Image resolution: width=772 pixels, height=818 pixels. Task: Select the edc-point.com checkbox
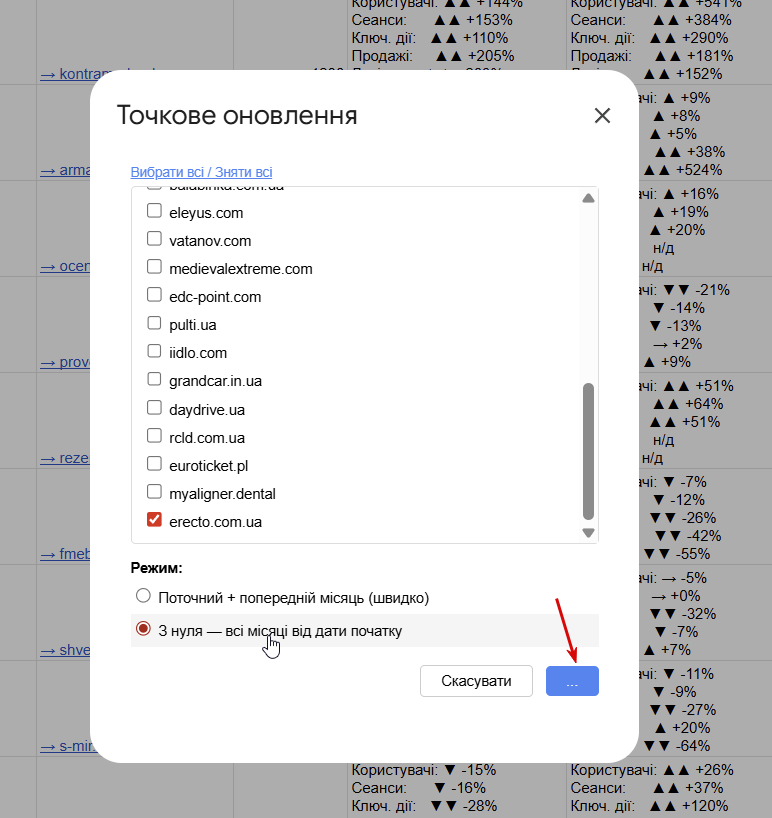pyautogui.click(x=154, y=295)
